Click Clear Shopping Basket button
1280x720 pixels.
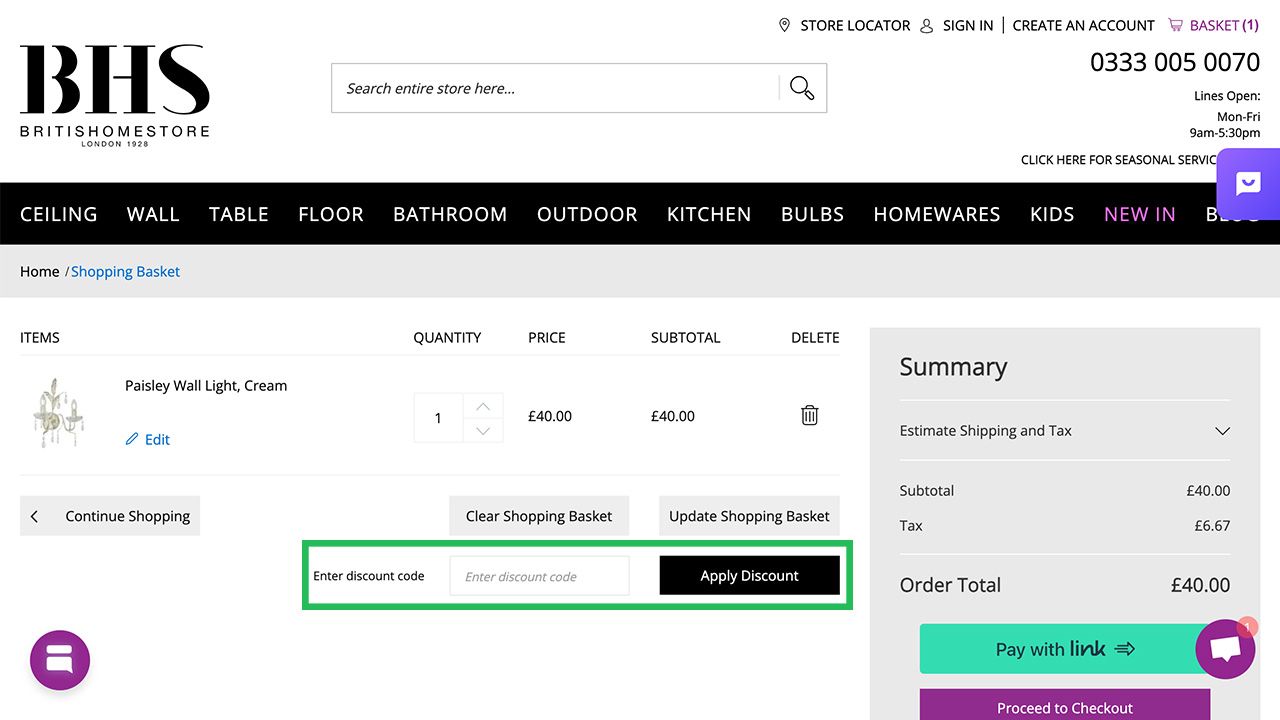click(539, 516)
